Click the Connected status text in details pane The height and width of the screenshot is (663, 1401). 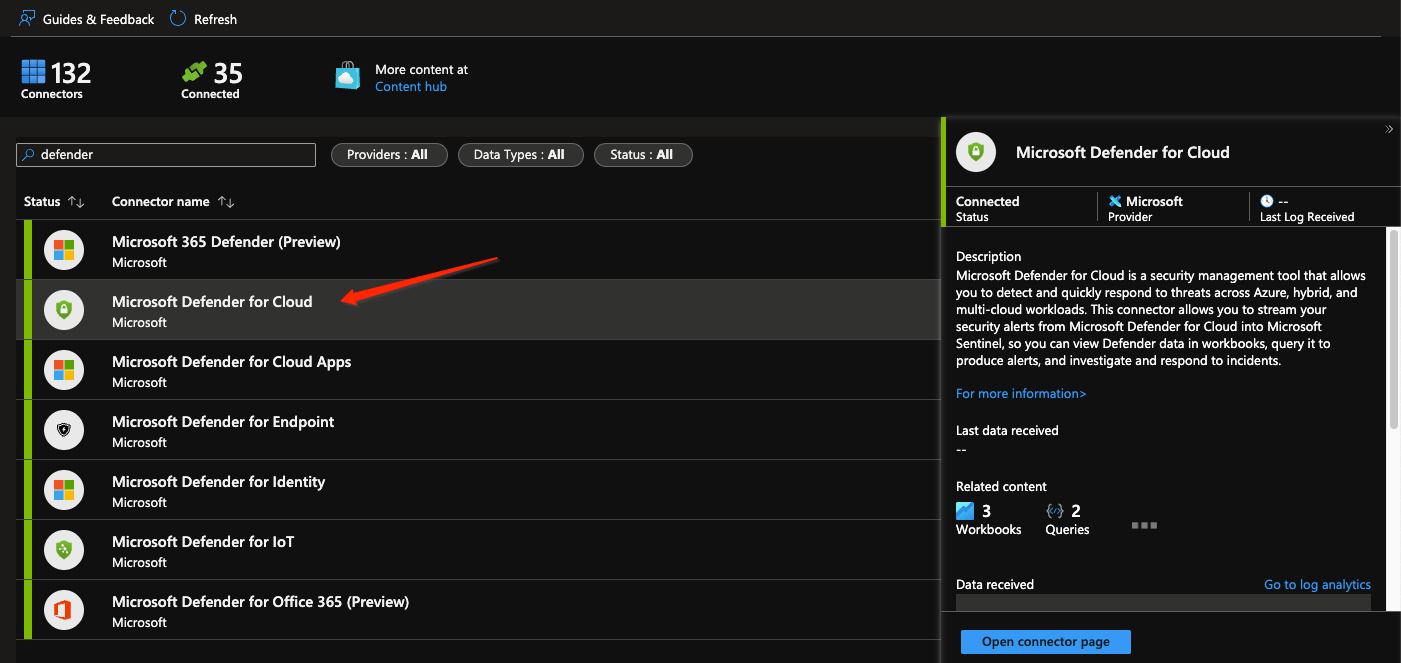tap(988, 201)
